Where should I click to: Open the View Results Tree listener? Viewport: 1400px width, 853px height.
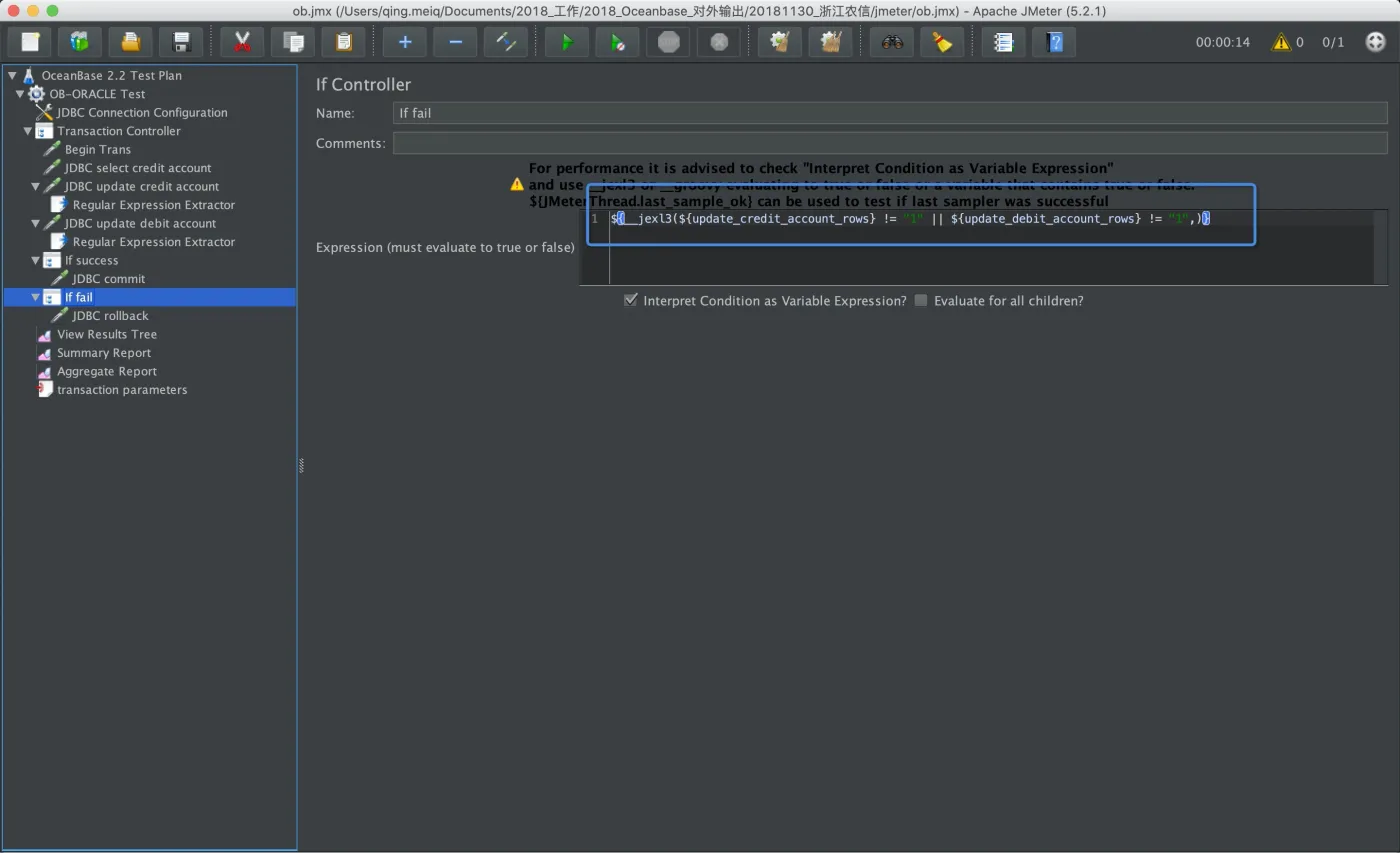point(107,334)
